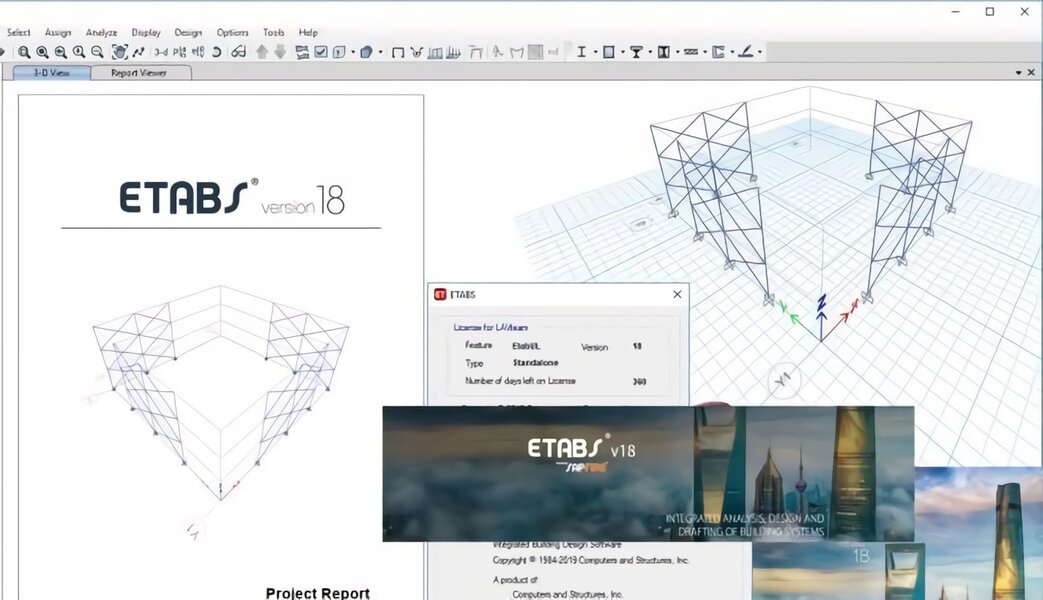Click the Standalone license type text
1043x600 pixels.
click(x=535, y=363)
